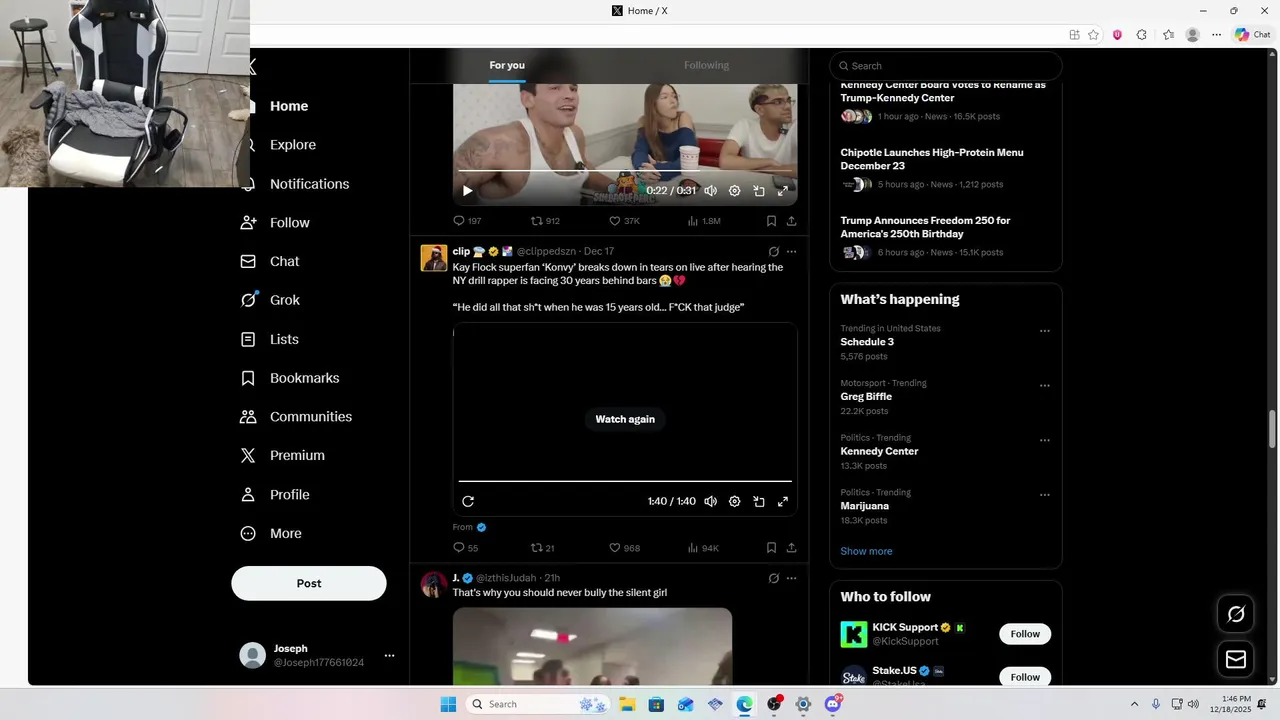Open the @clippedszn profile avatar
The height and width of the screenshot is (720, 1280).
coord(434,258)
